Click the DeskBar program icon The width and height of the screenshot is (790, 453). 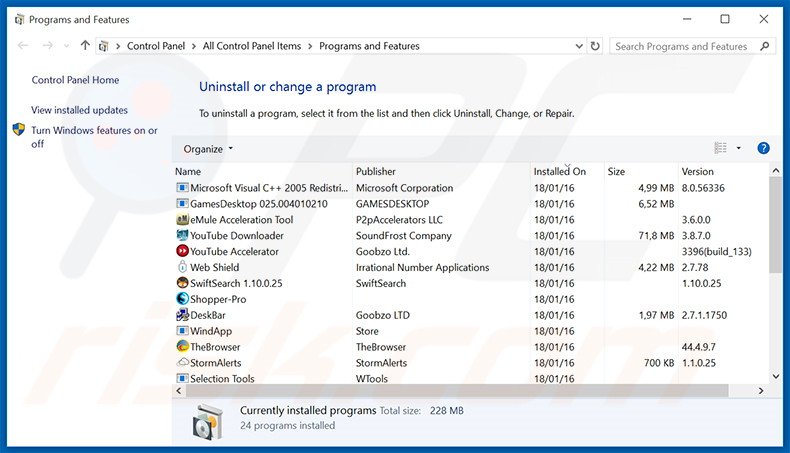pos(182,315)
